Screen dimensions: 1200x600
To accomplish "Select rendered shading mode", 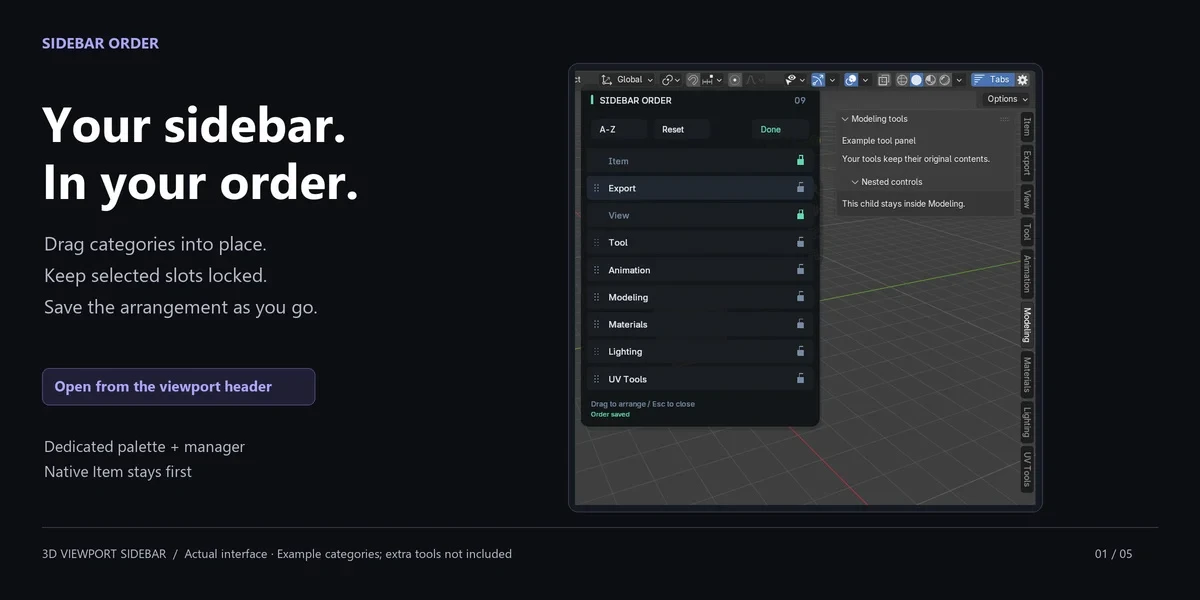I will [x=944, y=80].
